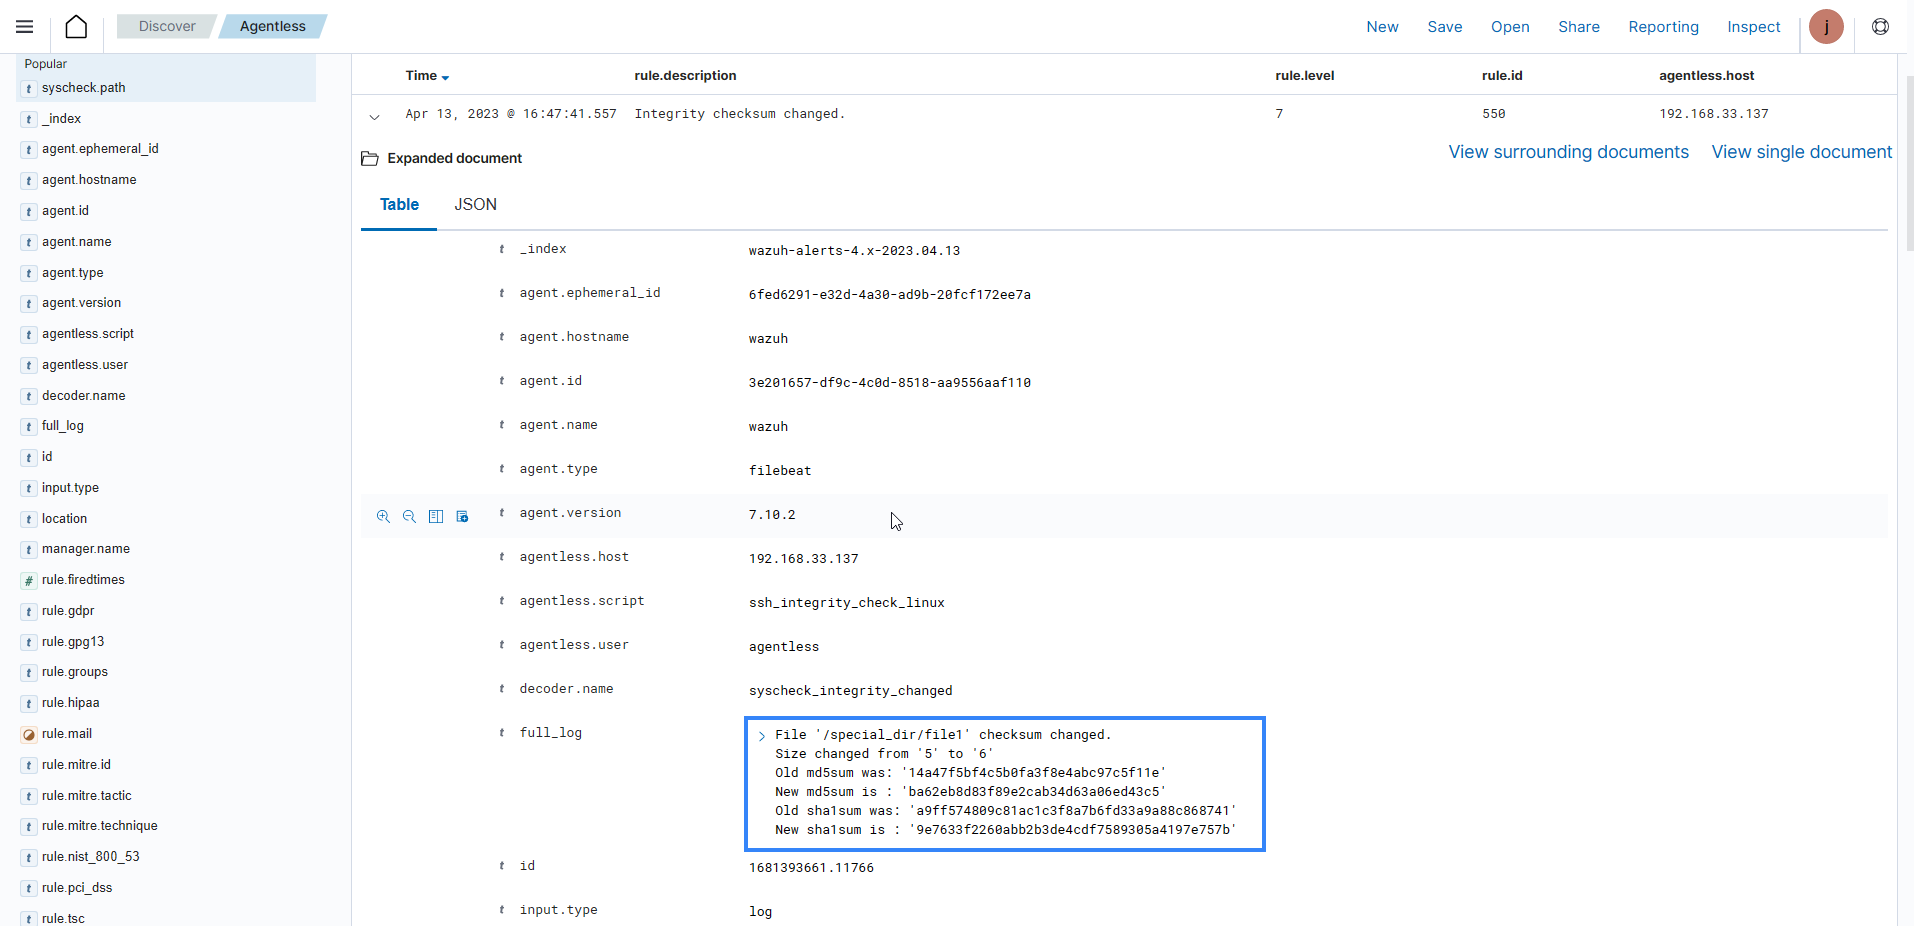The height and width of the screenshot is (926, 1914).
Task: Toggle agent.version column in table
Action: point(436,517)
